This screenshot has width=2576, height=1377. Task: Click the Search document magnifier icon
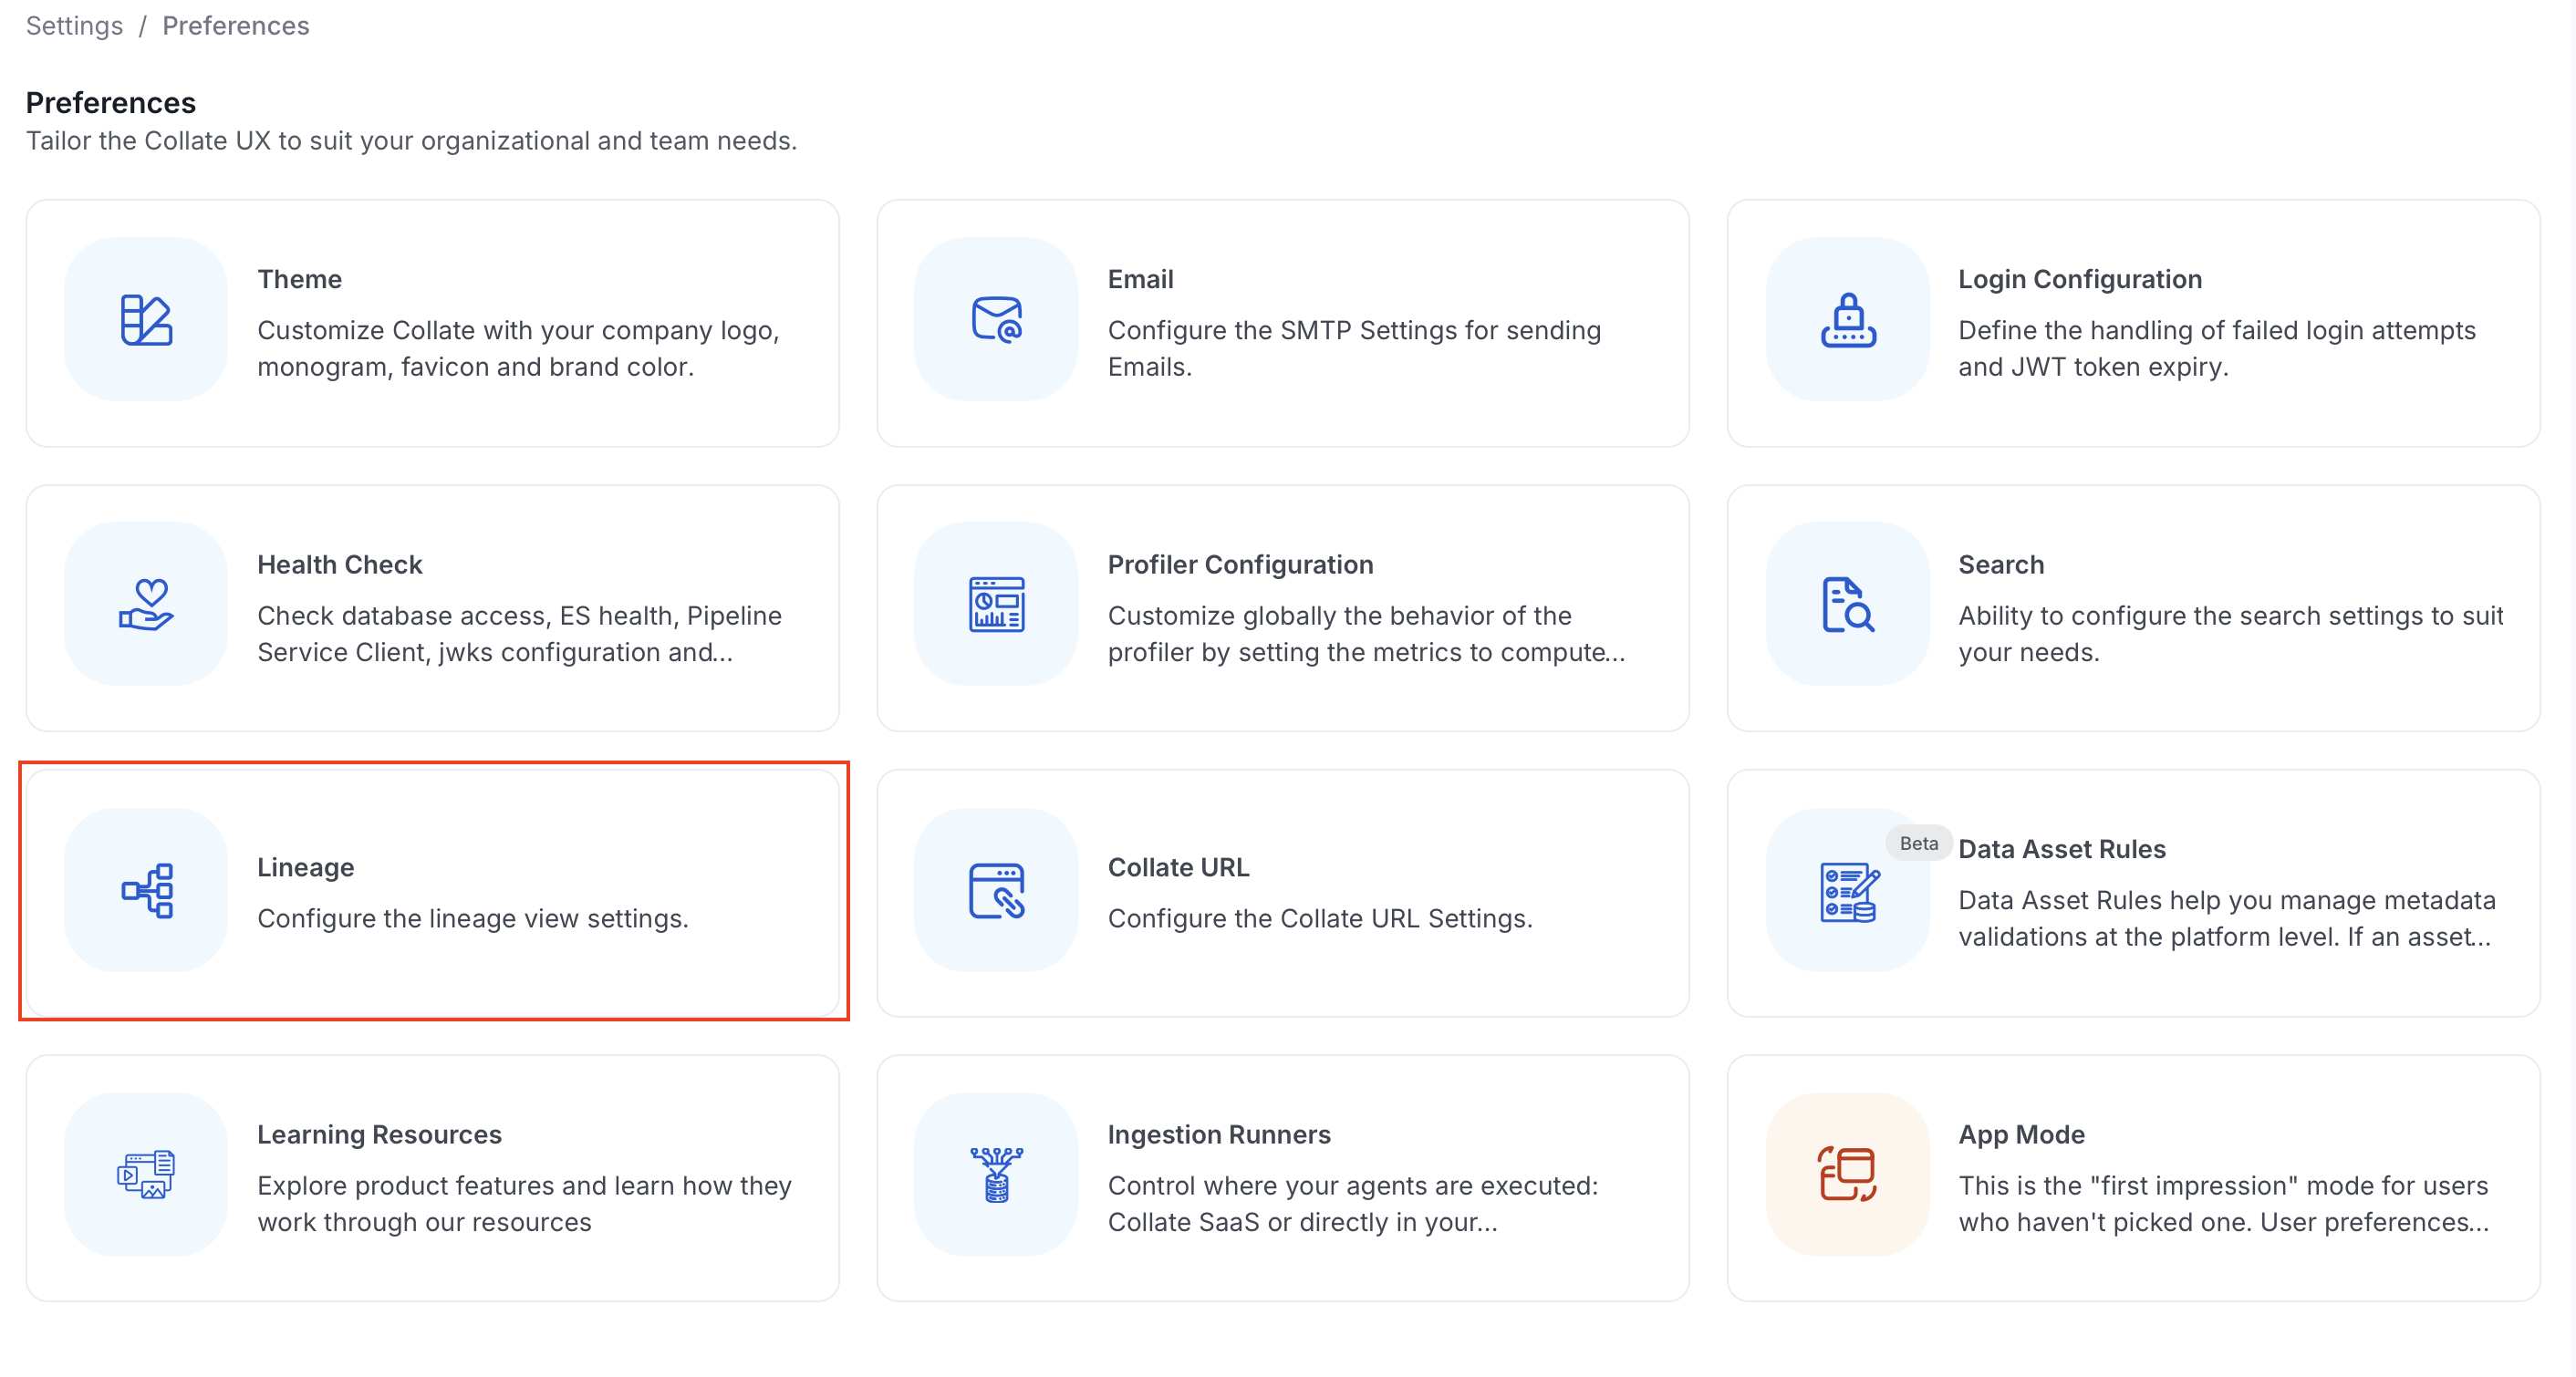(x=1847, y=604)
